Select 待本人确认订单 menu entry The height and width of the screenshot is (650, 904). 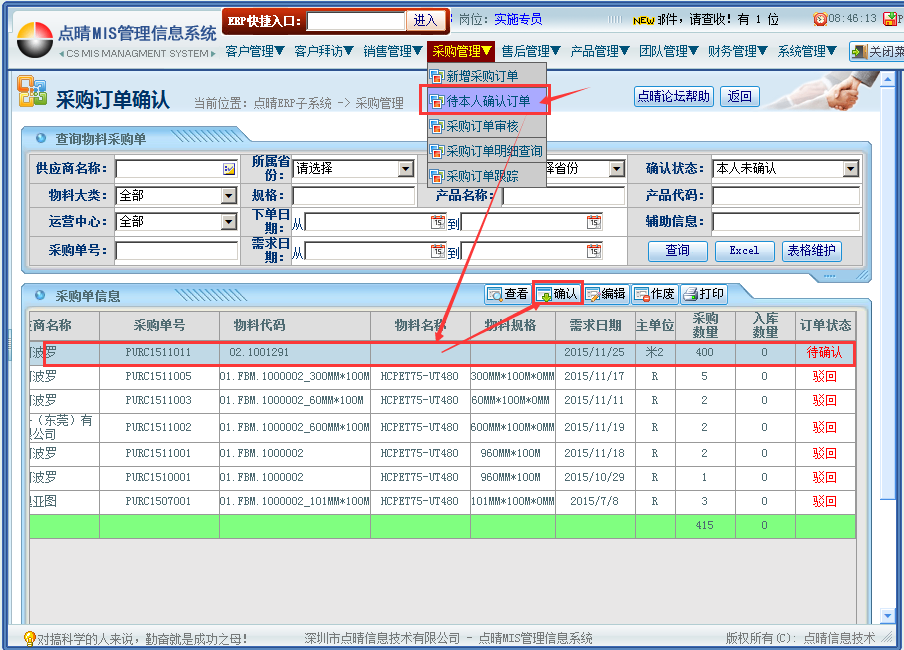[x=487, y=100]
